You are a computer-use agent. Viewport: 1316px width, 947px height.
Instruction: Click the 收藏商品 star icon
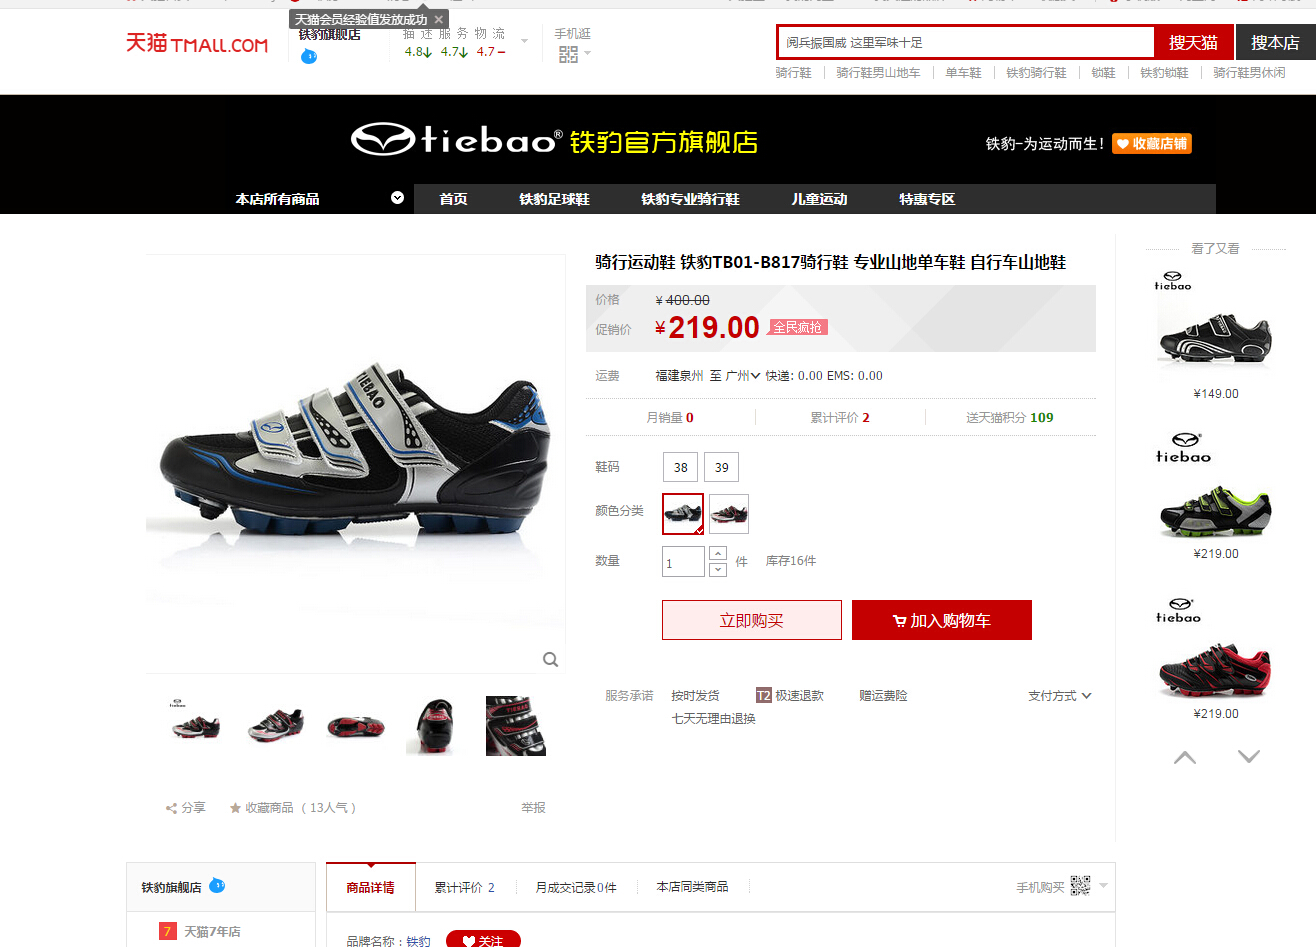pyautogui.click(x=235, y=808)
